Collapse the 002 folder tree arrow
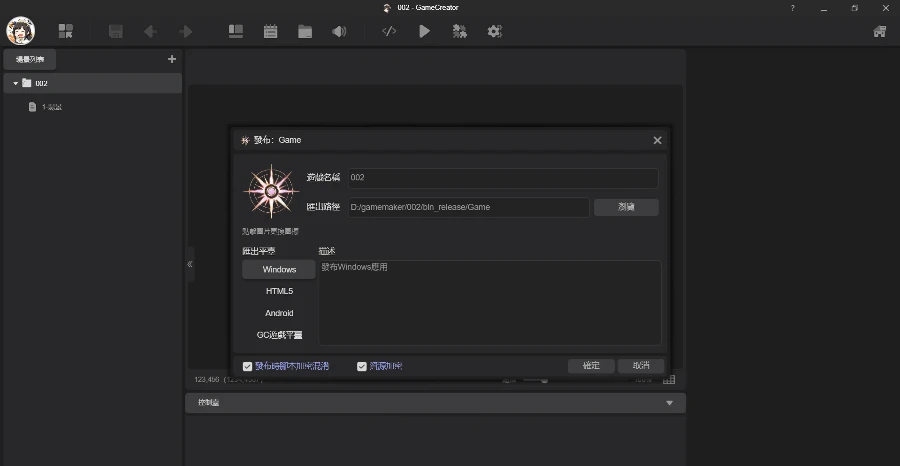 pyautogui.click(x=16, y=83)
